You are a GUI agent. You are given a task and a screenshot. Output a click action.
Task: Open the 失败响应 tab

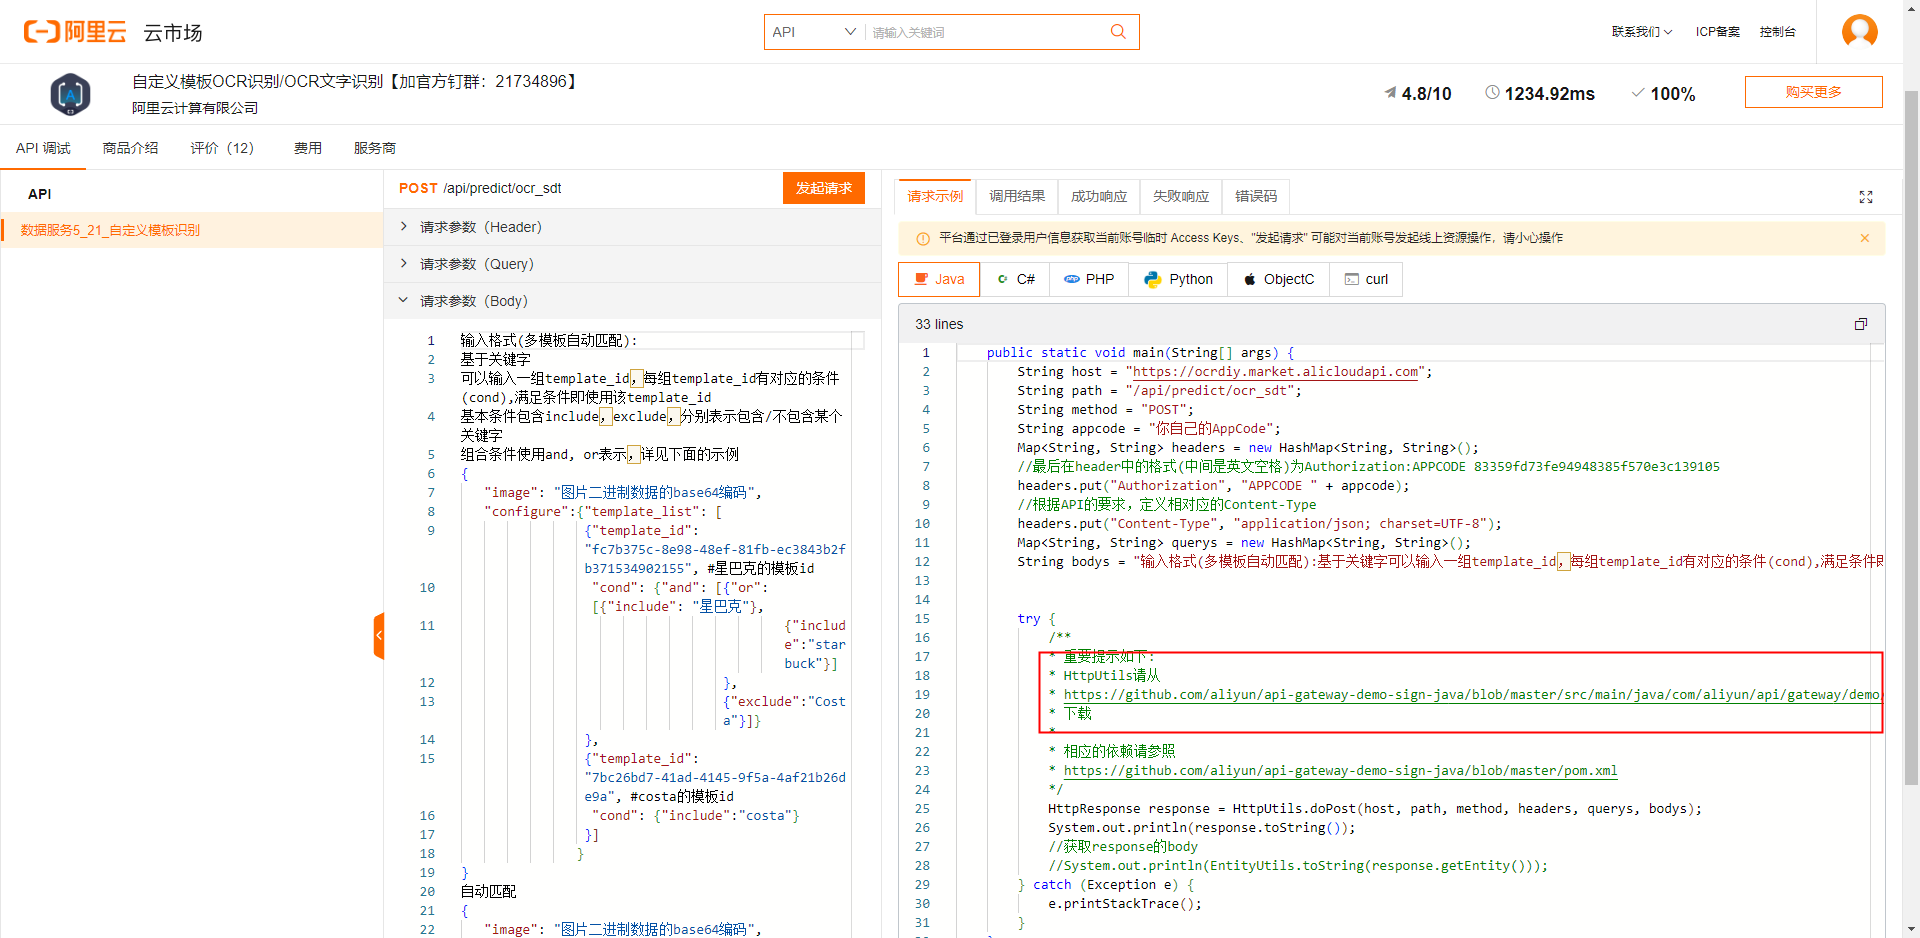click(x=1181, y=196)
